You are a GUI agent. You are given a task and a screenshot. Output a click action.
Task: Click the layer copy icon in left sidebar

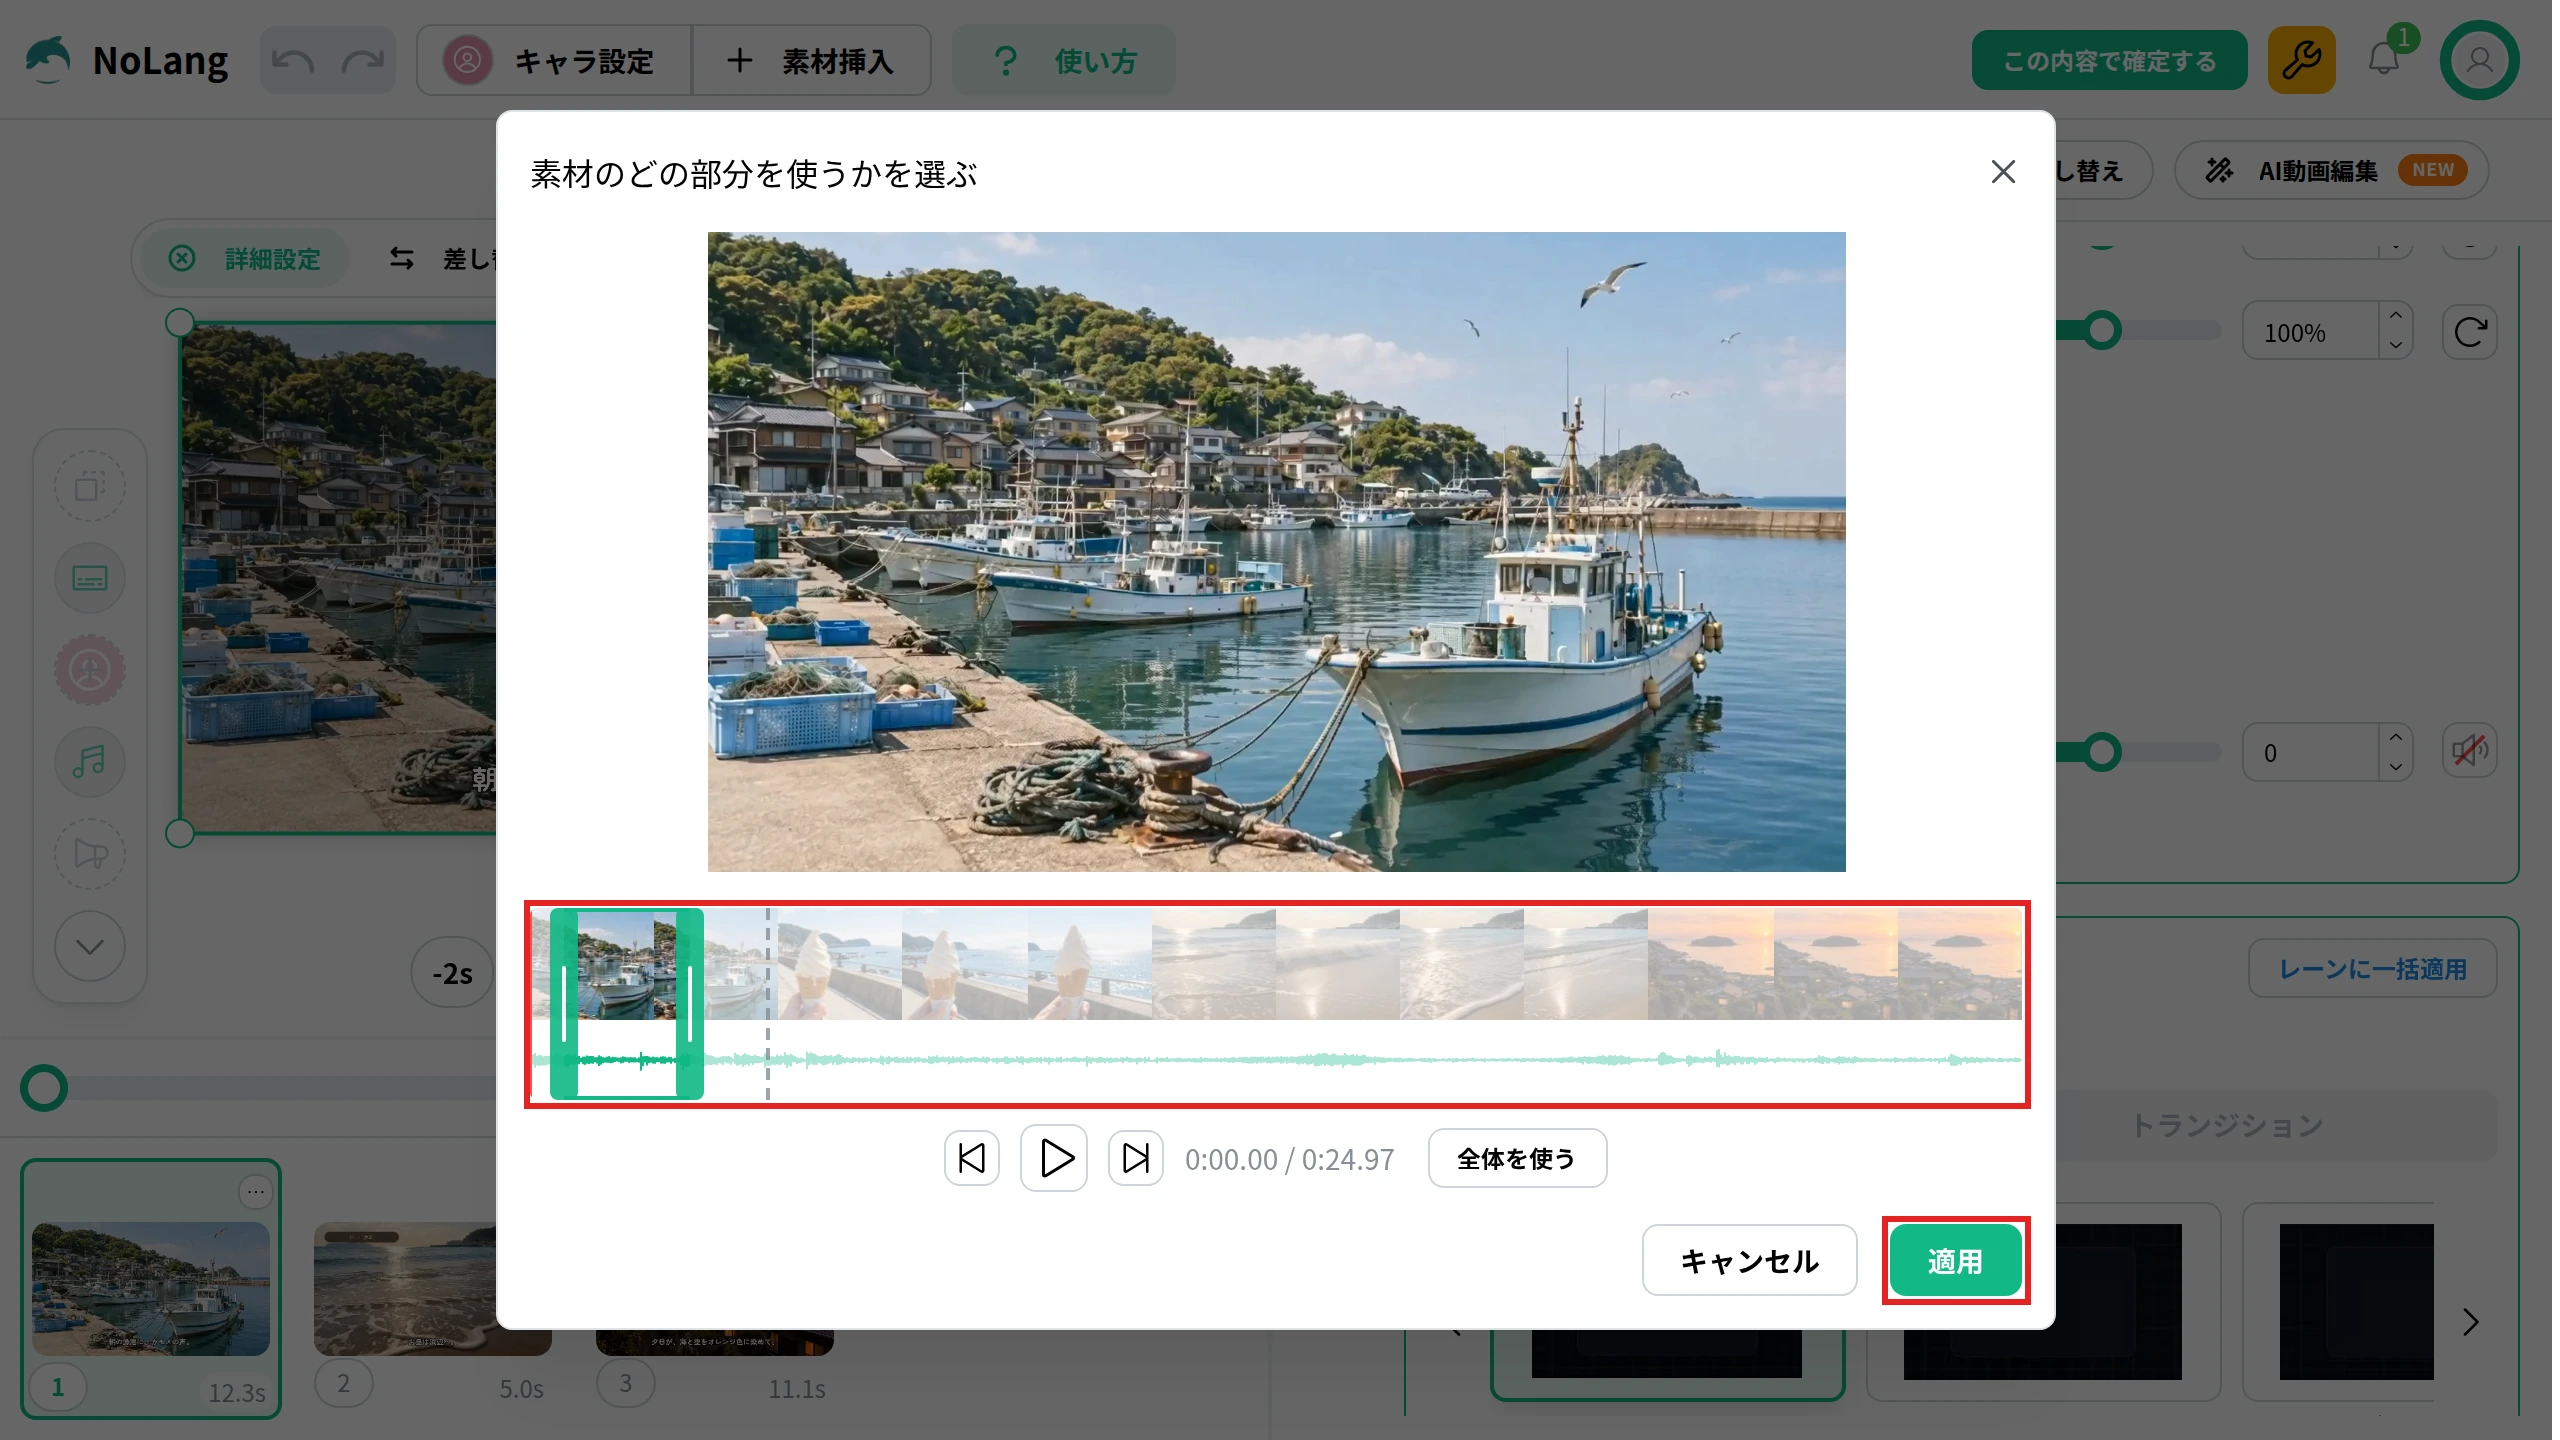(x=90, y=487)
